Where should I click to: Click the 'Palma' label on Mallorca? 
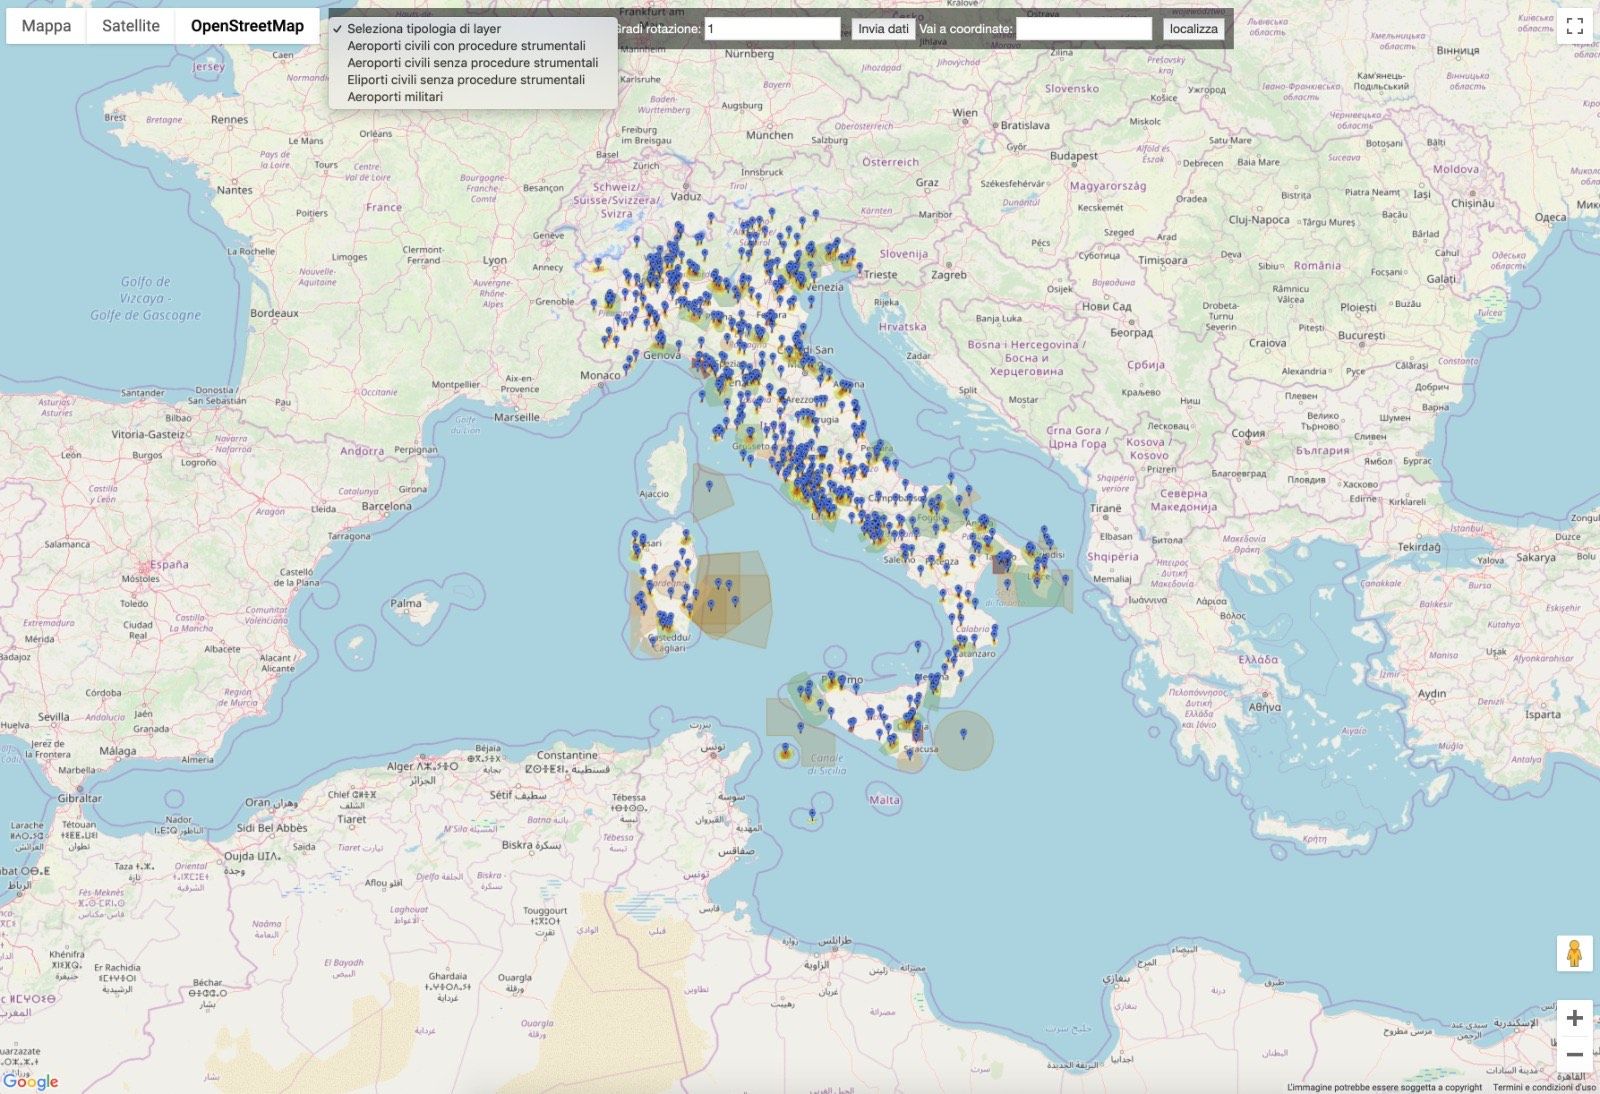coord(406,604)
